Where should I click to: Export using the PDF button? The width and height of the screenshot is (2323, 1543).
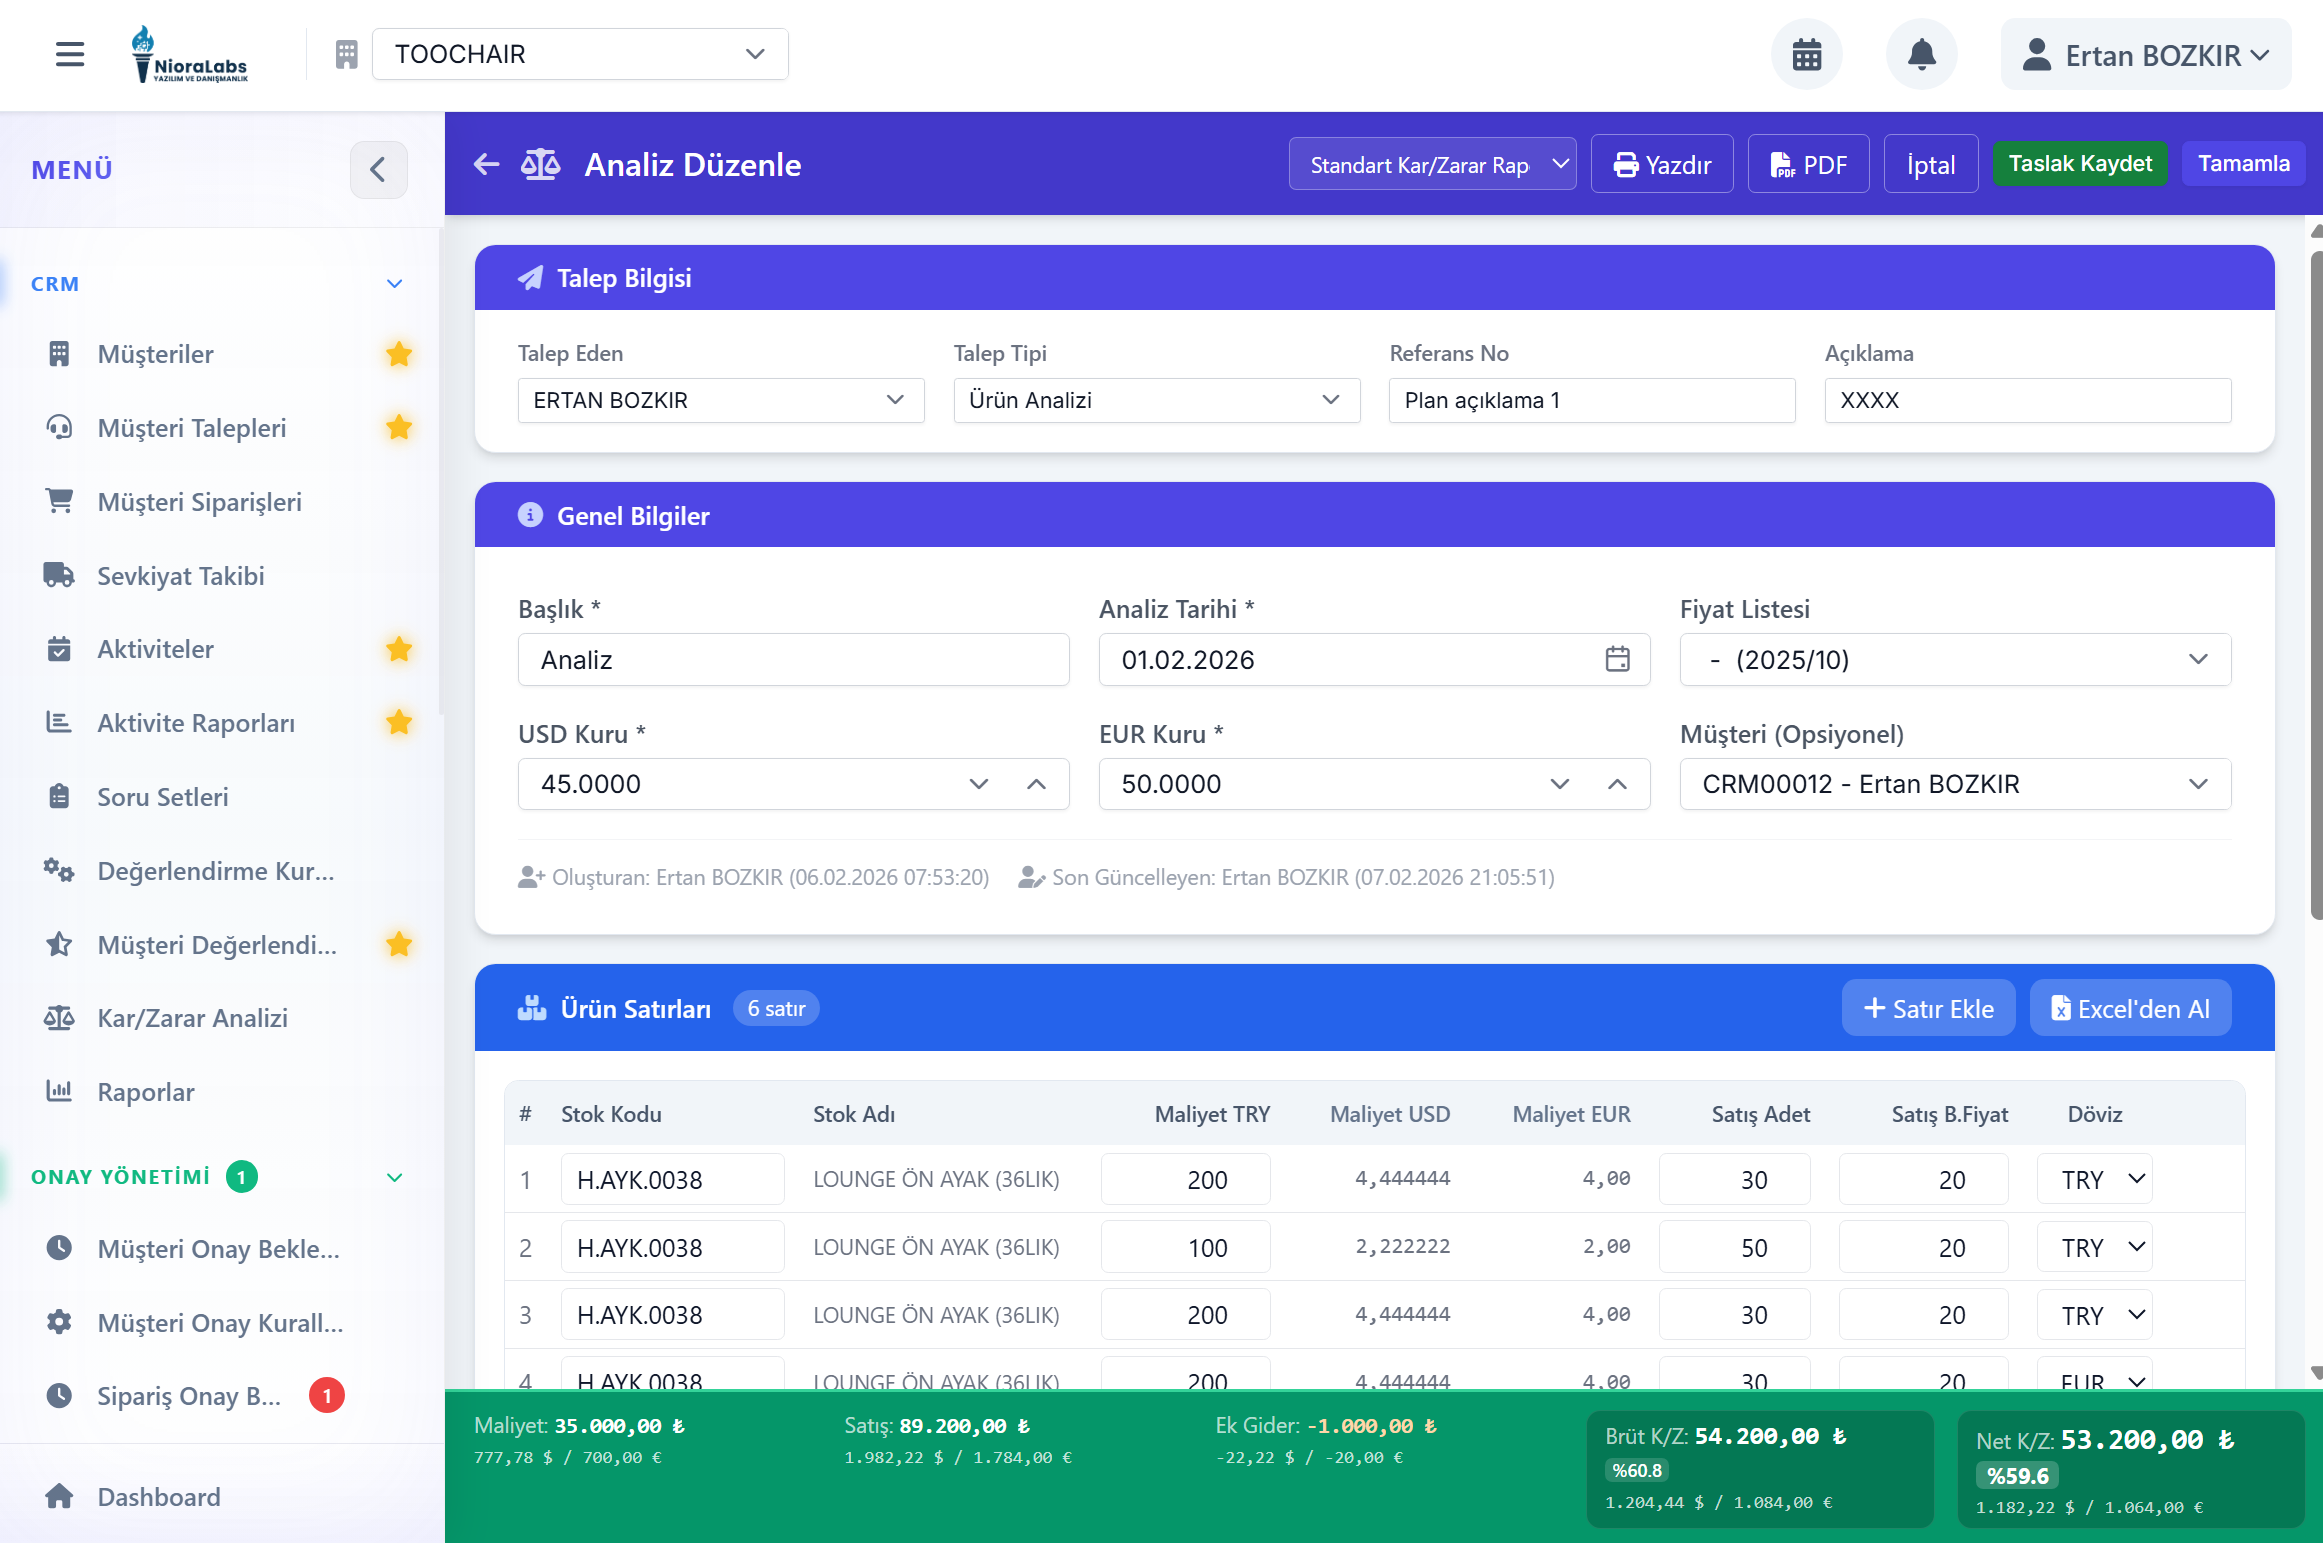point(1808,164)
